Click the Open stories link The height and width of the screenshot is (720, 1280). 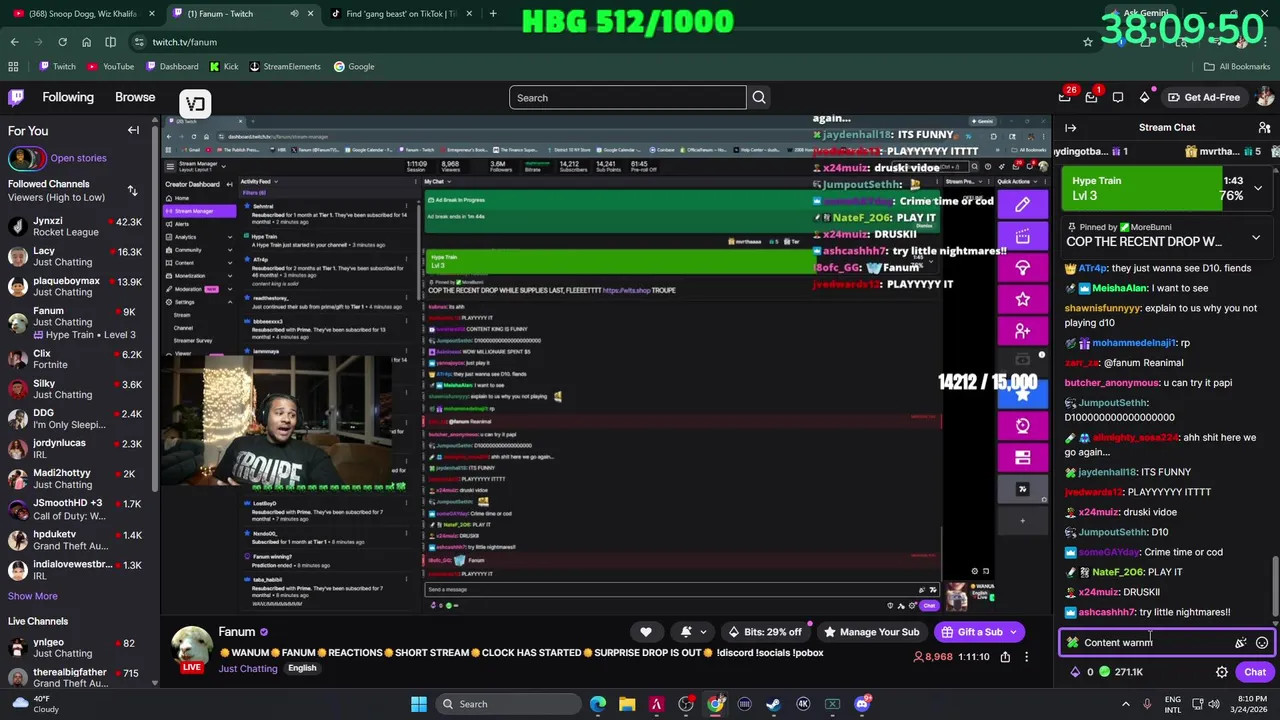pos(78,158)
